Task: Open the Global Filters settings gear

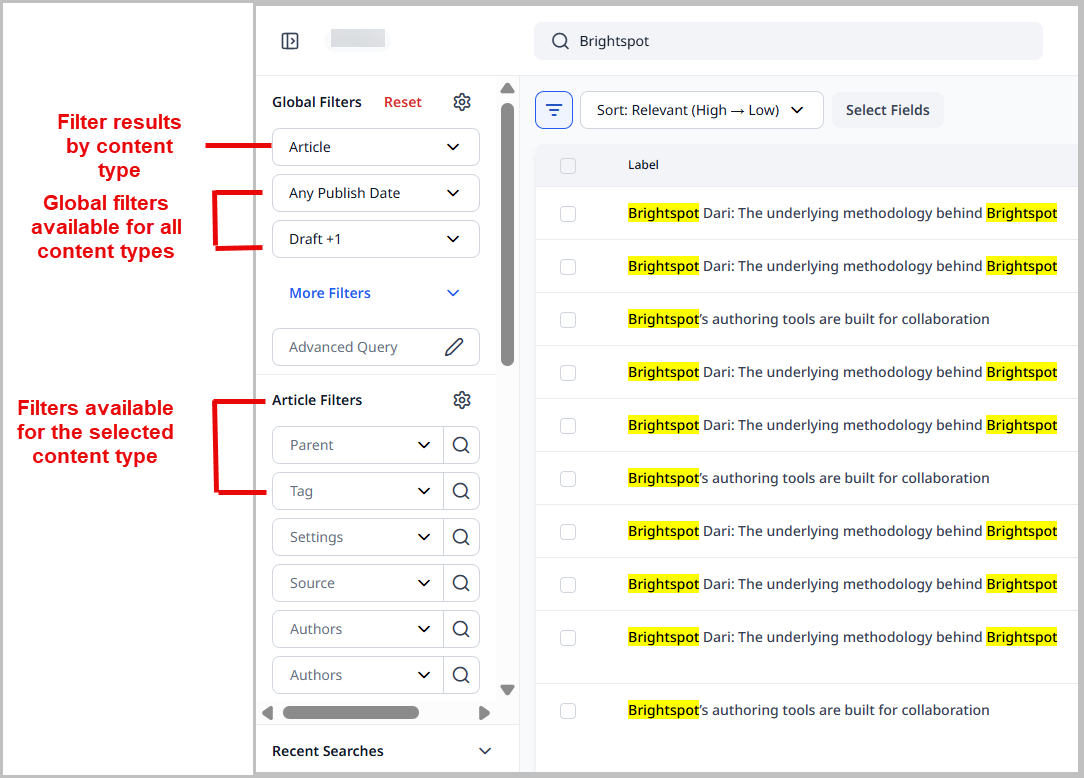Action: pos(461,101)
